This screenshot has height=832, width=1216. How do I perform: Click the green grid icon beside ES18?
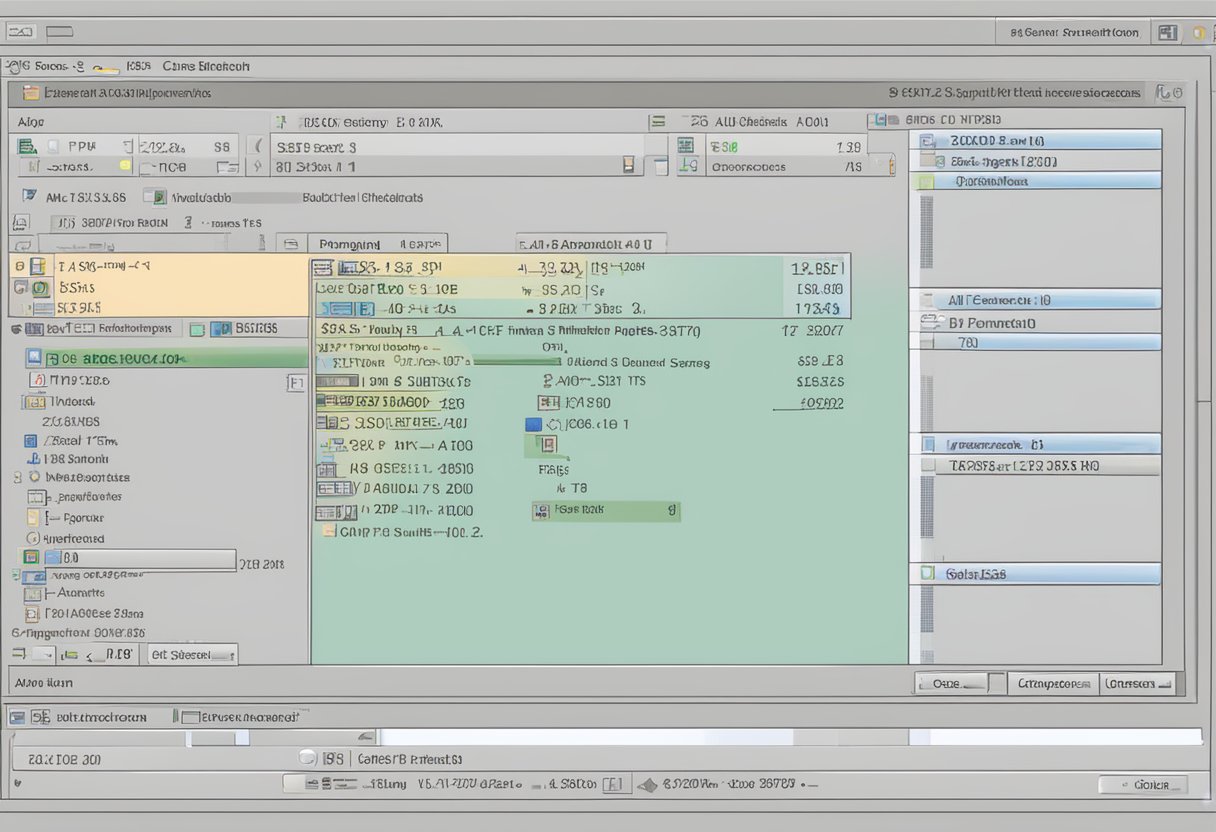tap(686, 146)
